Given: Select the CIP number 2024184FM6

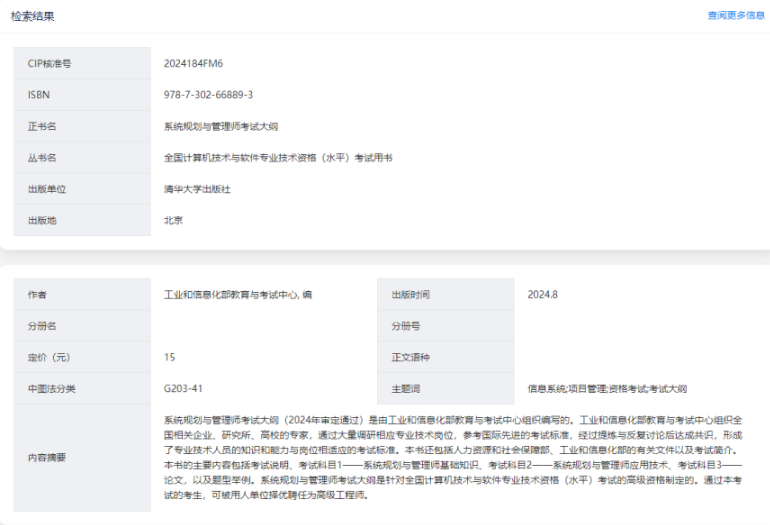Looking at the screenshot, I should [x=193, y=63].
